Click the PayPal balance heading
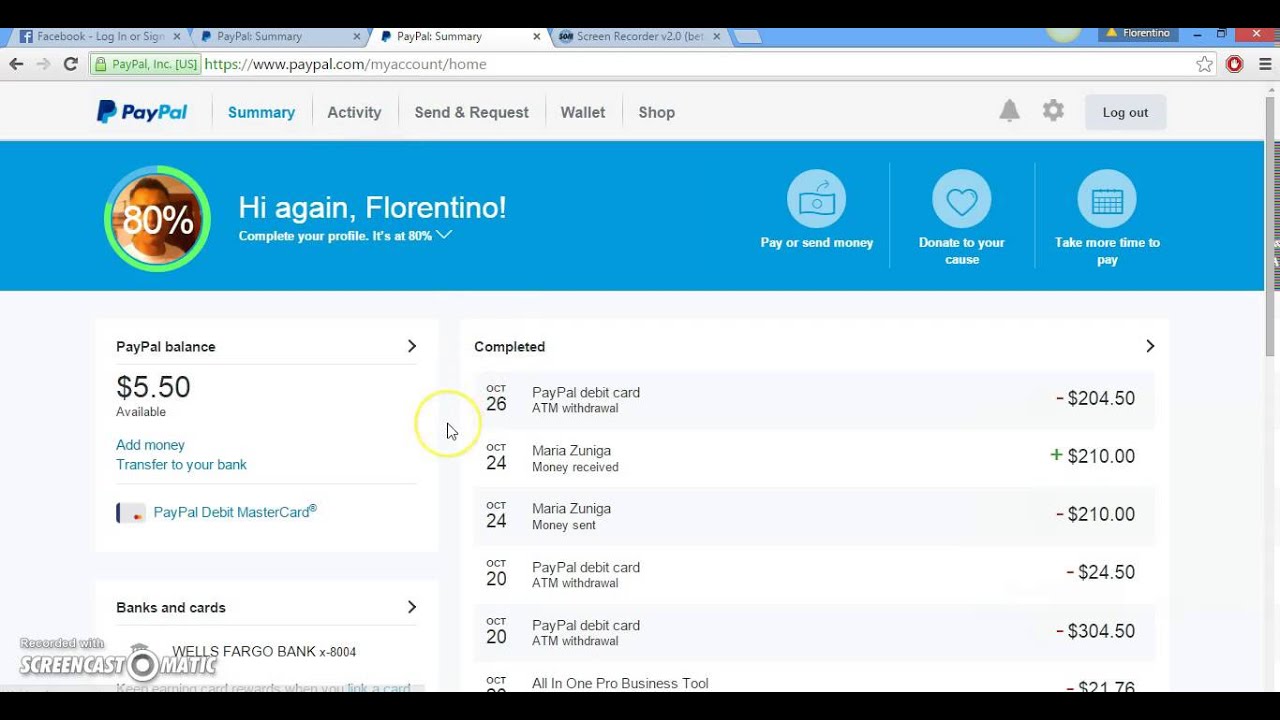This screenshot has height=720, width=1280. (x=166, y=347)
